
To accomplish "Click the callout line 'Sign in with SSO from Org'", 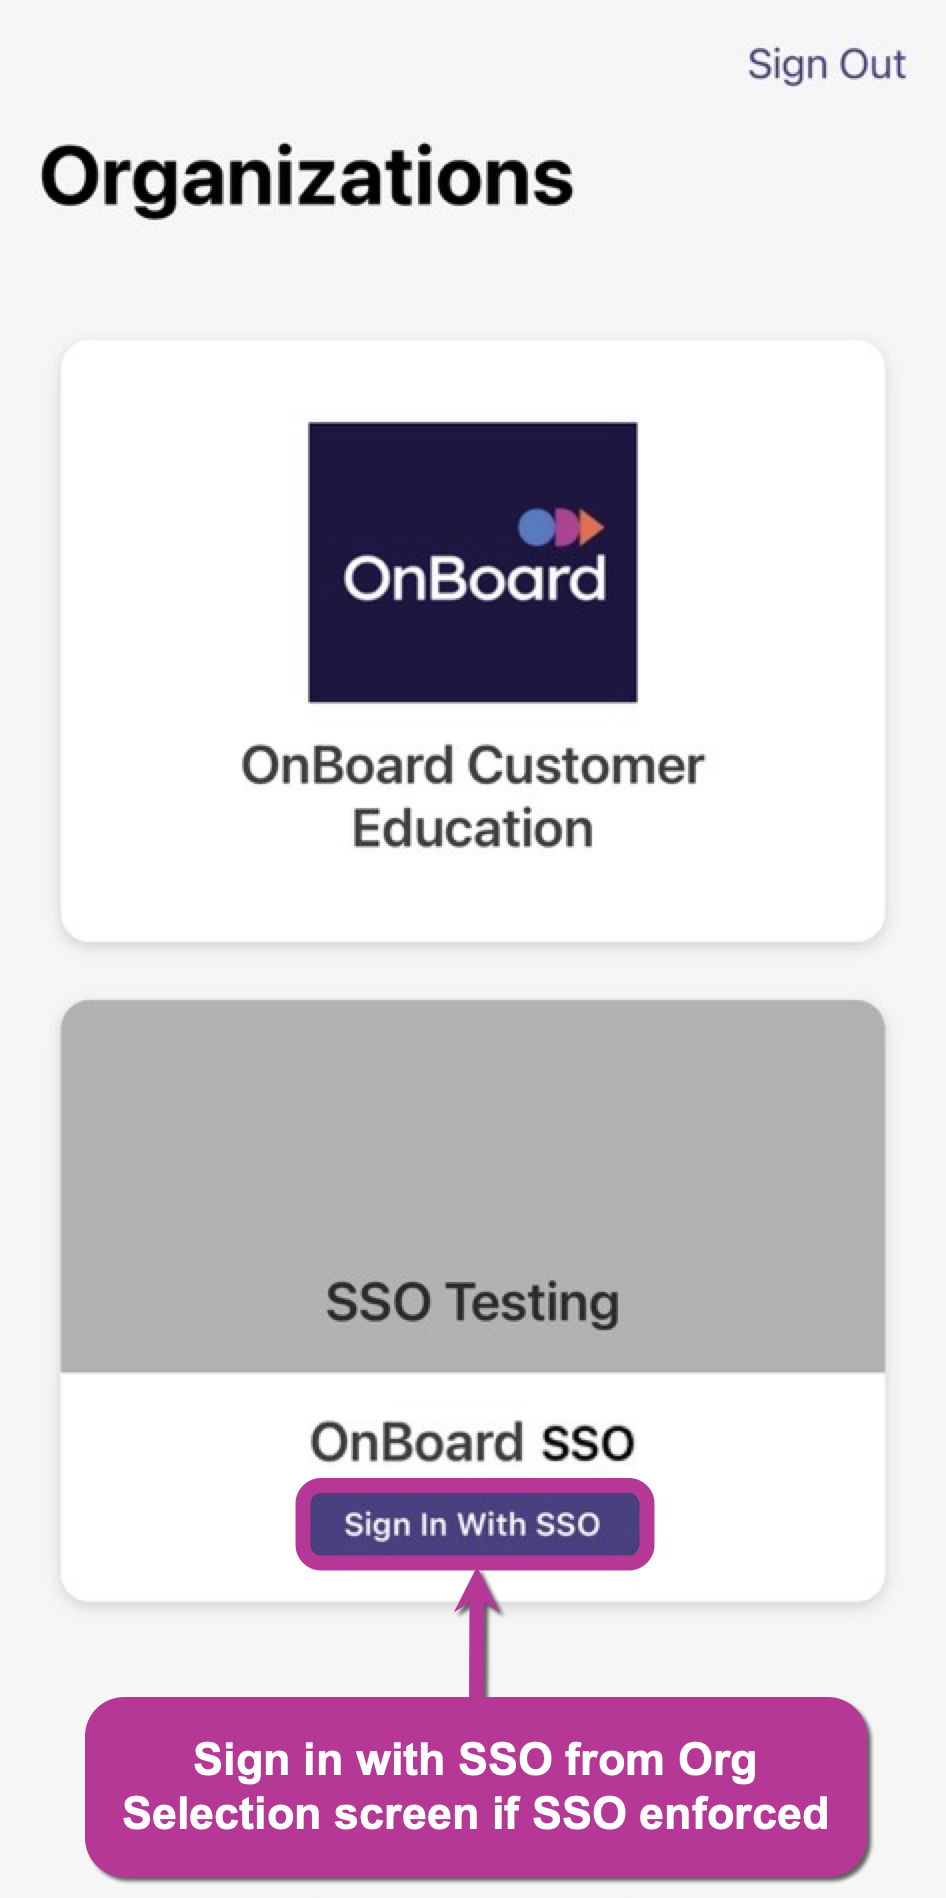I will pyautogui.click(x=474, y=1760).
